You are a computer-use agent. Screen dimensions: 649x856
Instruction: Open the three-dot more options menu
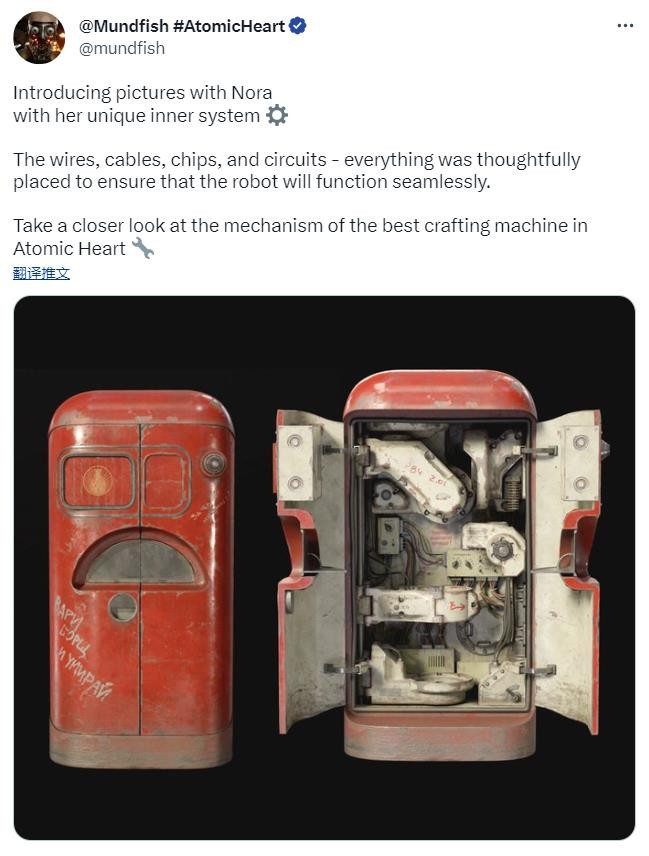coord(624,26)
